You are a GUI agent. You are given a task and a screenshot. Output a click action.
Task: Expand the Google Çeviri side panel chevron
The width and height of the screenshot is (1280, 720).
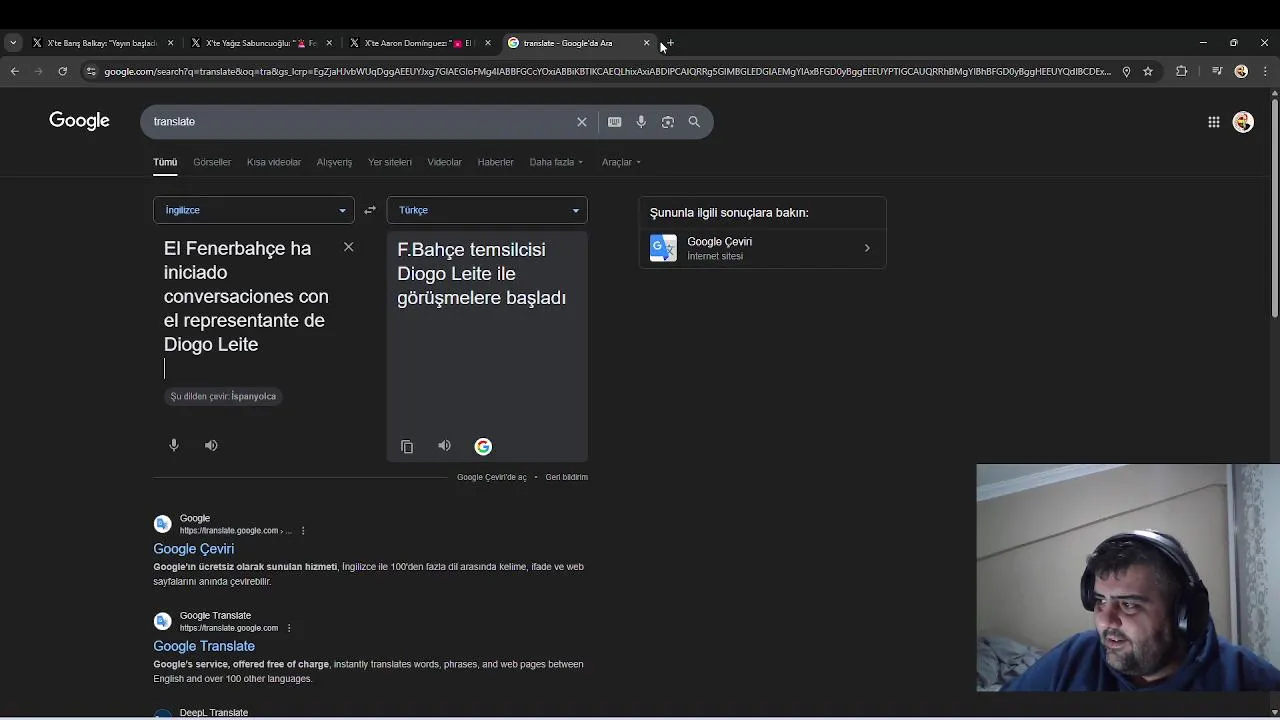(x=867, y=248)
